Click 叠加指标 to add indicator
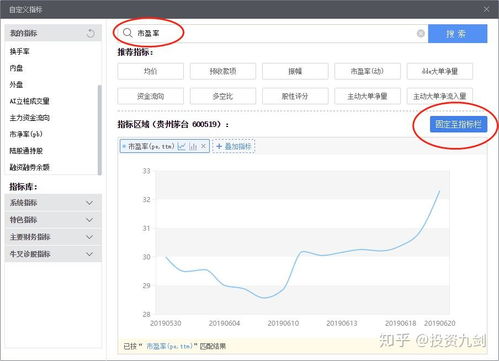Viewport: 499px width, 361px height. (234, 146)
